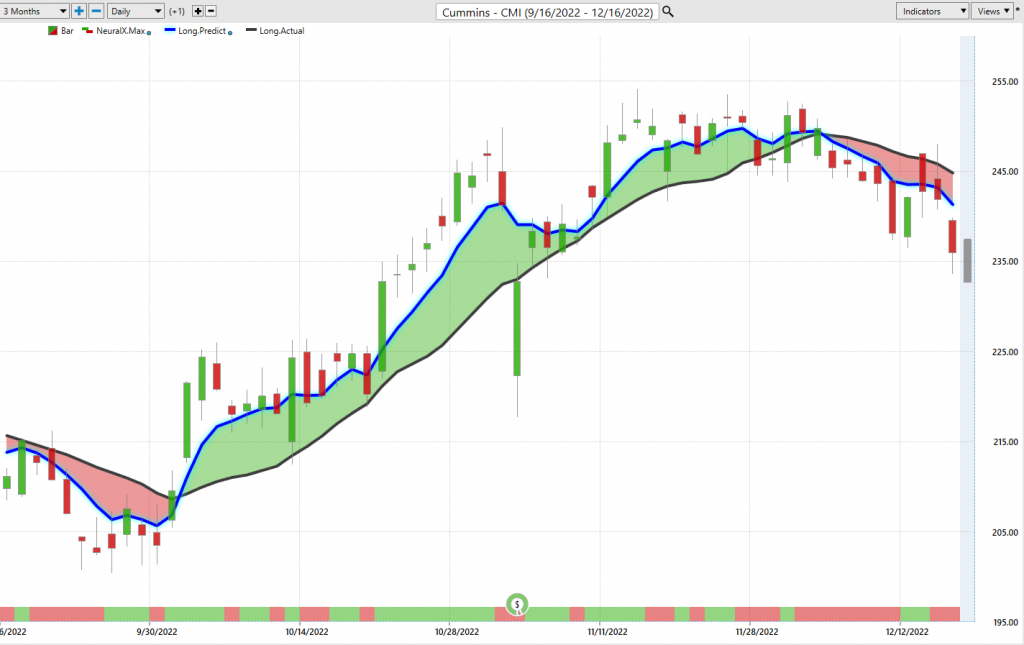This screenshot has height=645, width=1024.
Task: Click the green dollar dividend marker
Action: pos(517,605)
